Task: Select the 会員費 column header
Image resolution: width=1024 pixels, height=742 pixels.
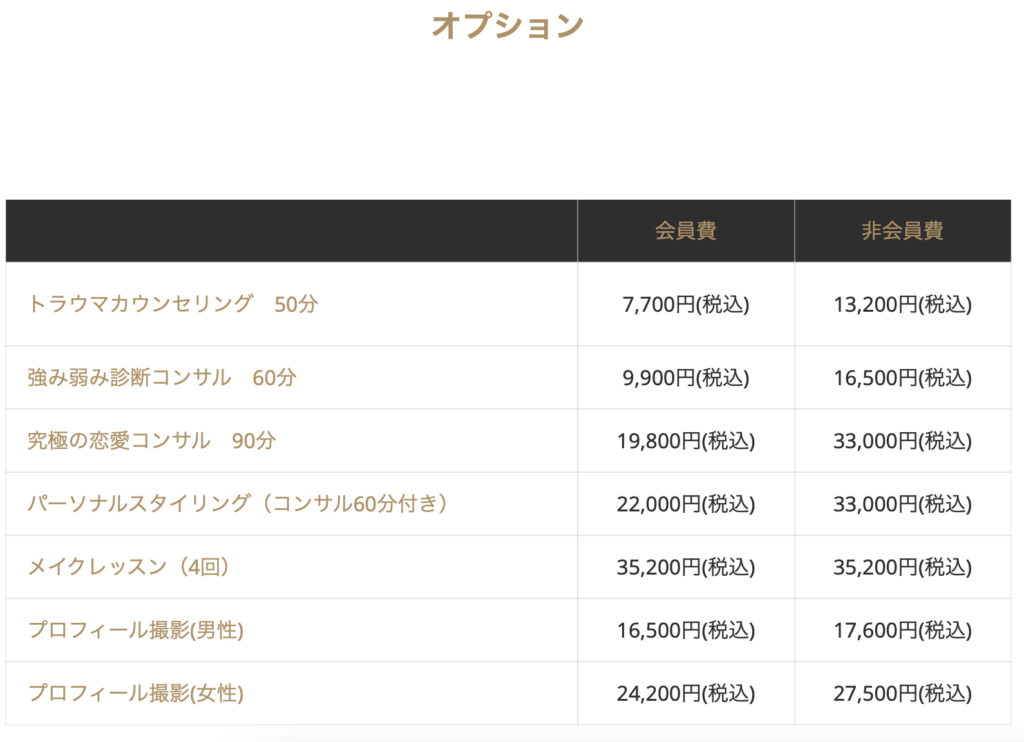Action: point(685,231)
